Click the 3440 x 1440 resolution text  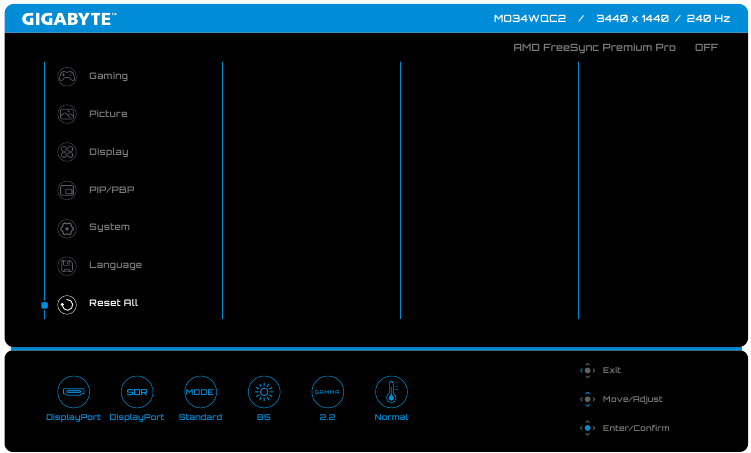[632, 18]
